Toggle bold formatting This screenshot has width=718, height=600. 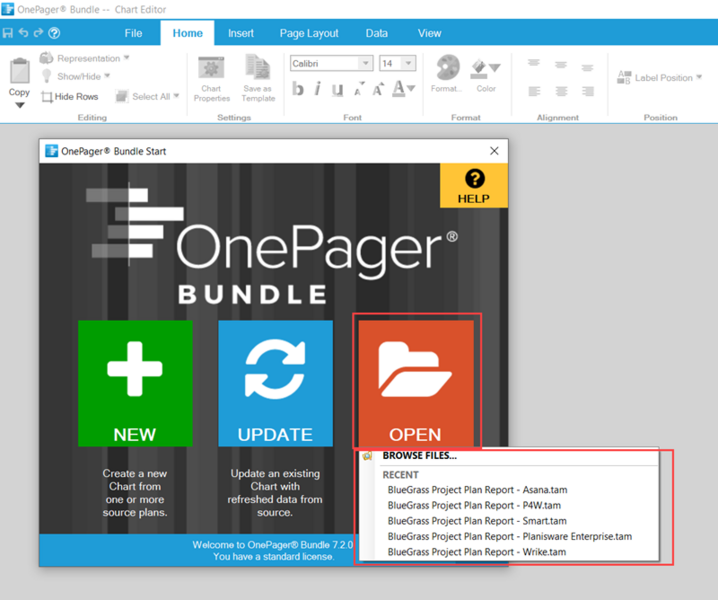[x=298, y=89]
